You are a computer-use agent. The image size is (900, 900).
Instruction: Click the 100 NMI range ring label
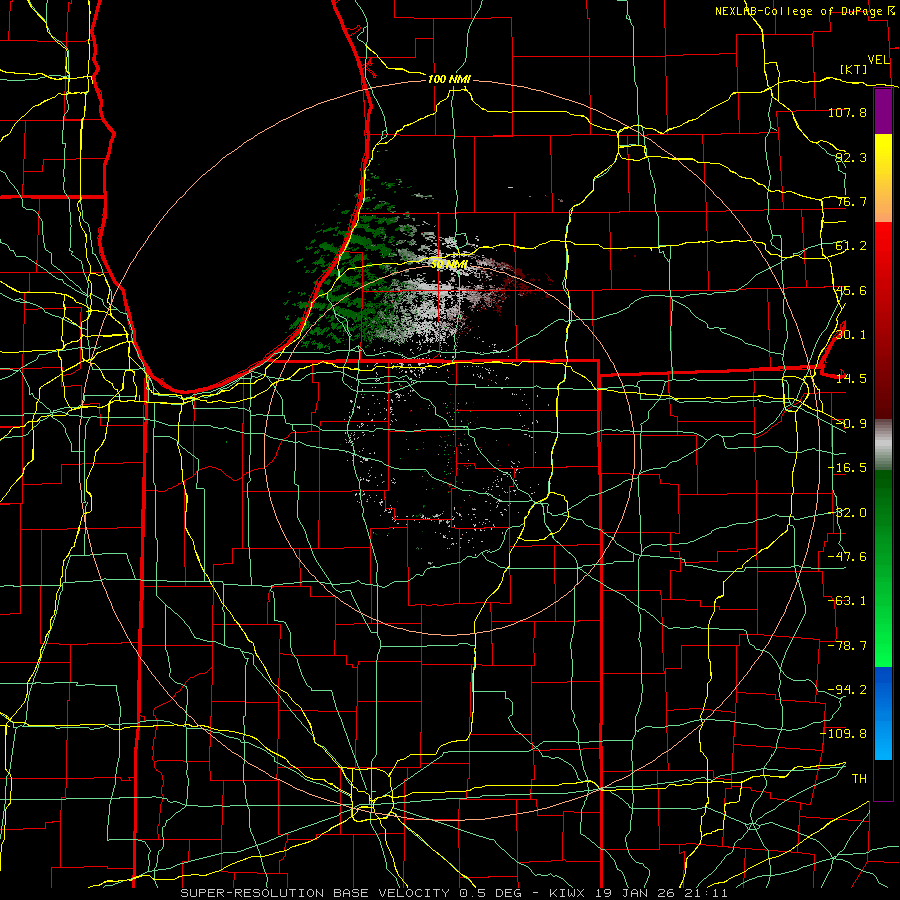coord(449,79)
